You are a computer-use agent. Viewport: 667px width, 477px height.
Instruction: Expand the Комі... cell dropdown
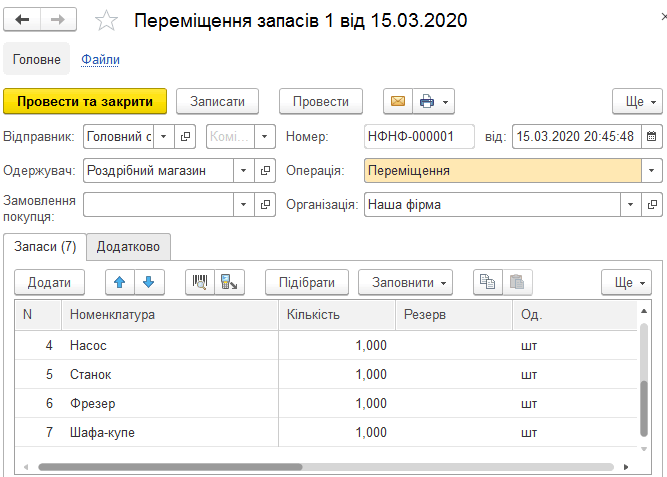(265, 137)
